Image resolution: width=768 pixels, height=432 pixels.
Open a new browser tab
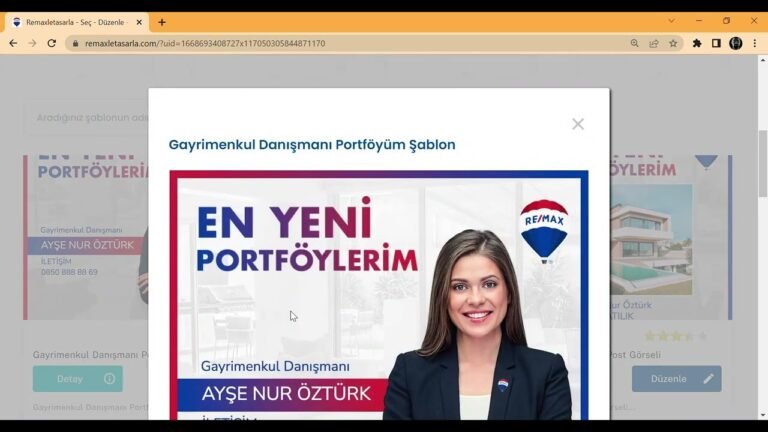click(162, 22)
